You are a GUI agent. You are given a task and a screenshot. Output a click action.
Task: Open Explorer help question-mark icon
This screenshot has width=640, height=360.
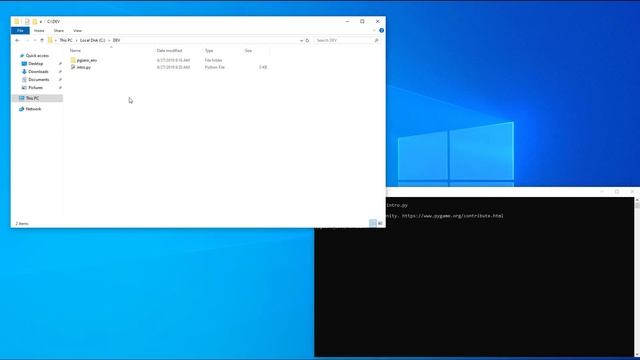coord(381,31)
